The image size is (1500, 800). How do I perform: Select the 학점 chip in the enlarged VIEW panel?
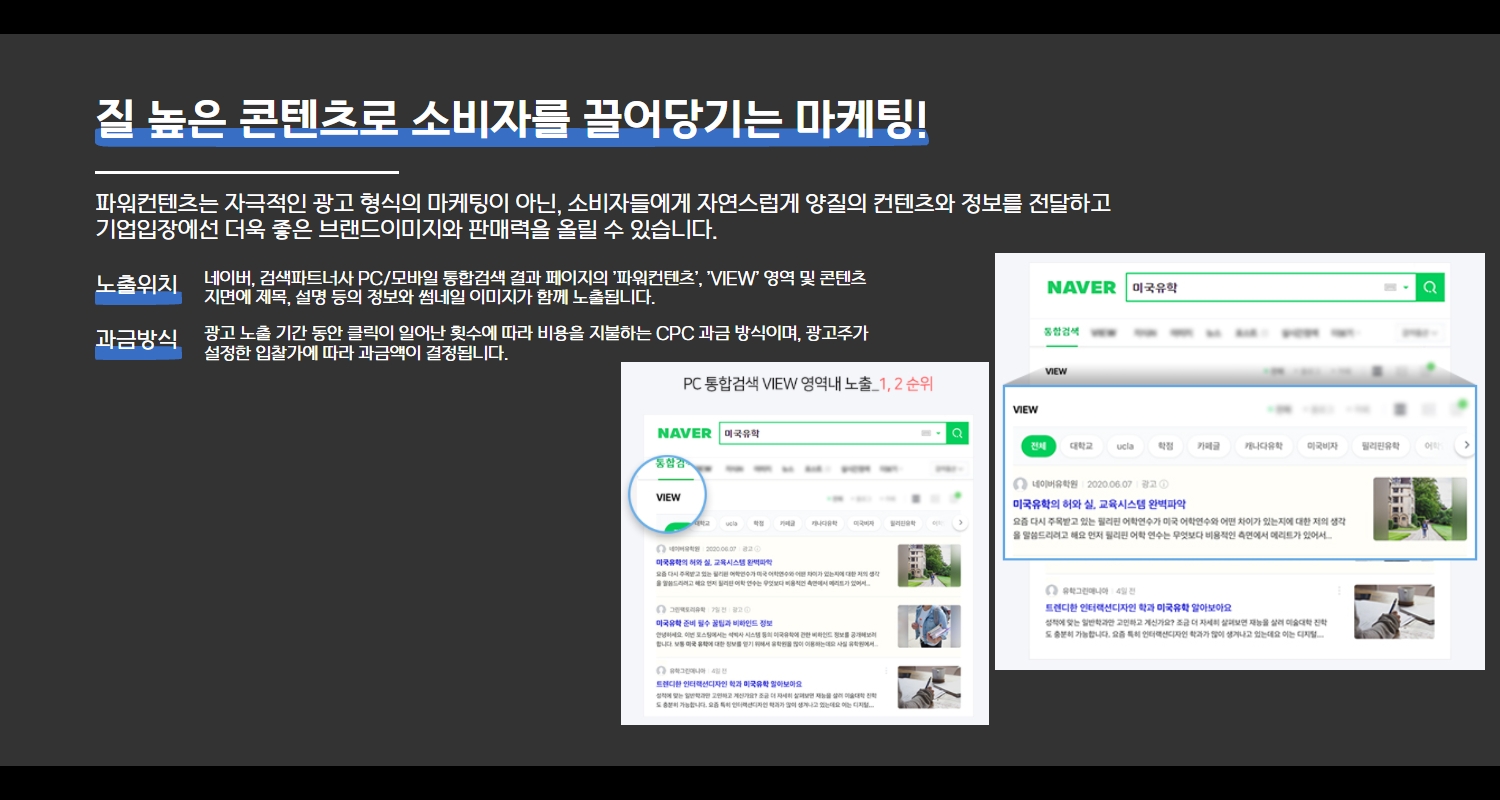coord(1166,446)
